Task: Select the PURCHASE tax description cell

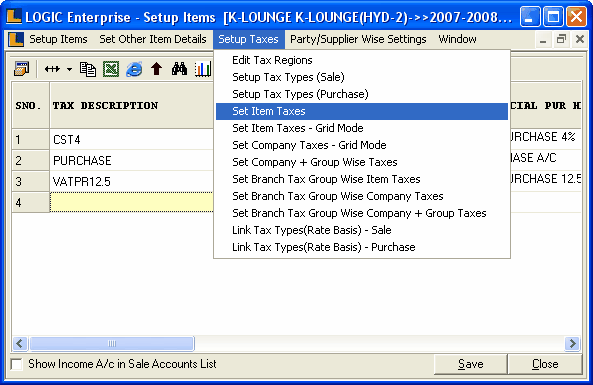Action: 132,161
